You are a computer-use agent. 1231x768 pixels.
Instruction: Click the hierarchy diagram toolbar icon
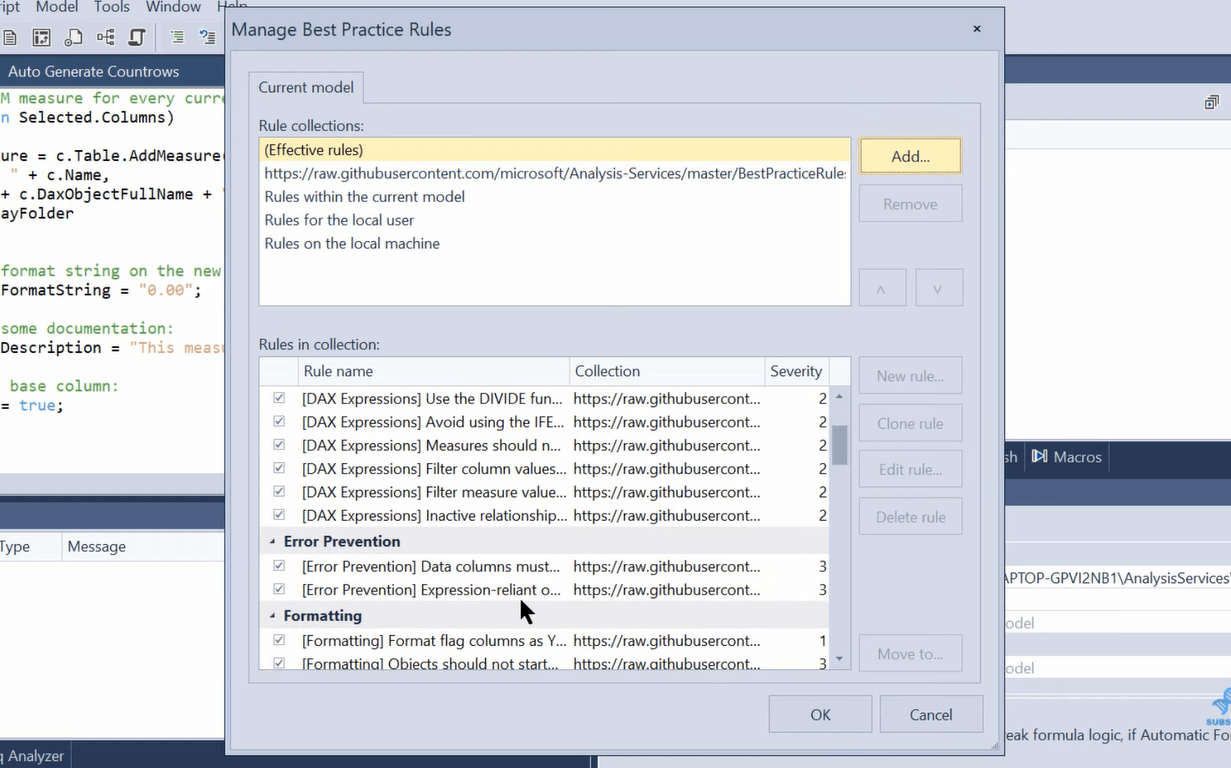coord(105,38)
